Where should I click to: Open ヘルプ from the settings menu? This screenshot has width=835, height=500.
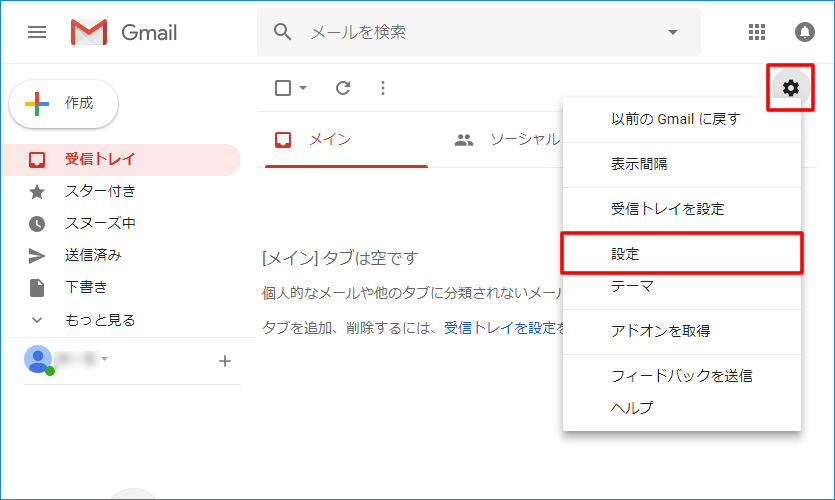pyautogui.click(x=682, y=408)
